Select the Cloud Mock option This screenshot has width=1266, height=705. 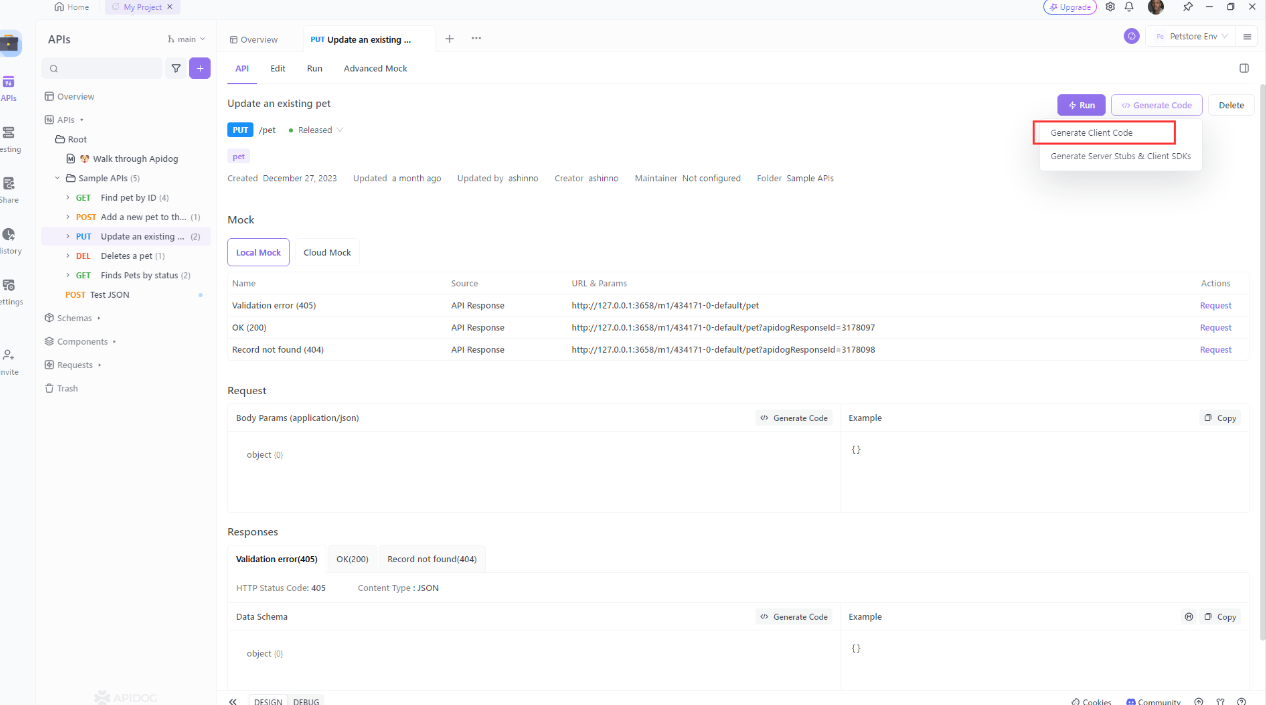click(327, 253)
